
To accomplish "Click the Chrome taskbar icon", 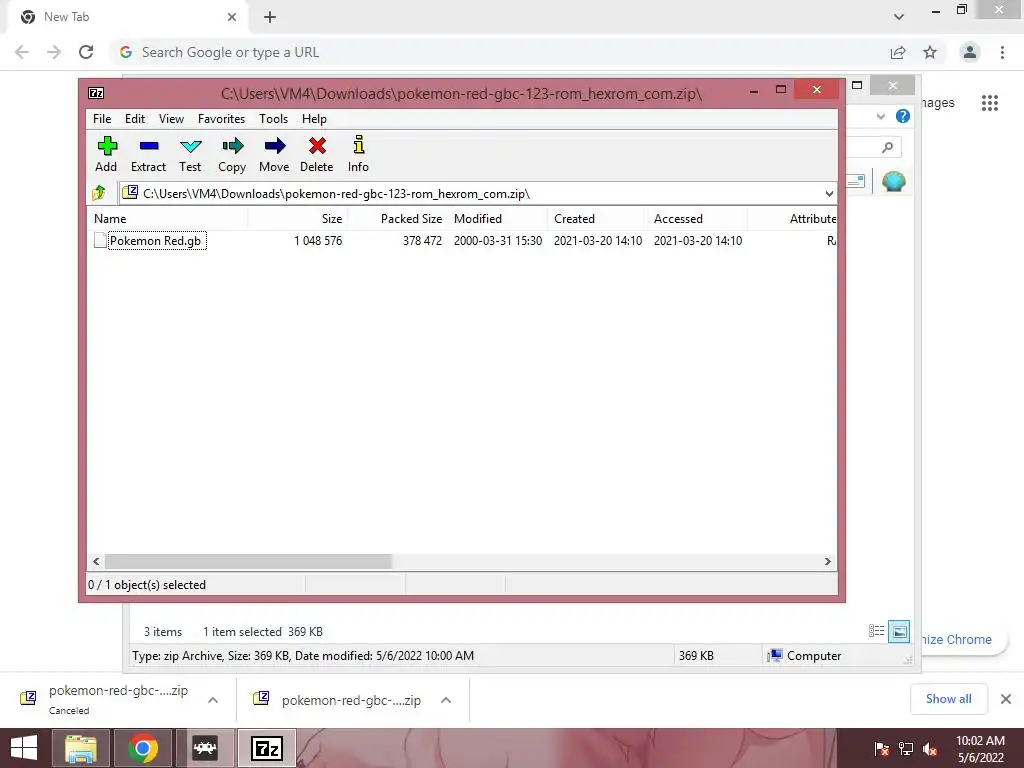I will [142, 748].
